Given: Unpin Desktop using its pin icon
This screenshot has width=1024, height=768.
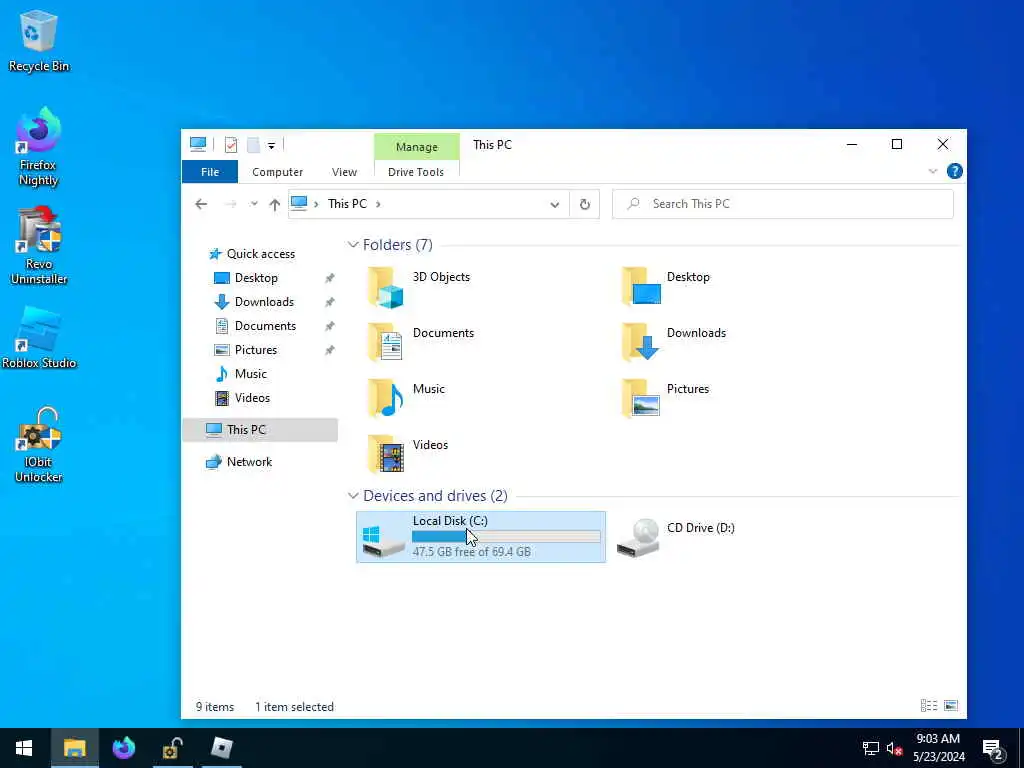Looking at the screenshot, I should click(330, 278).
